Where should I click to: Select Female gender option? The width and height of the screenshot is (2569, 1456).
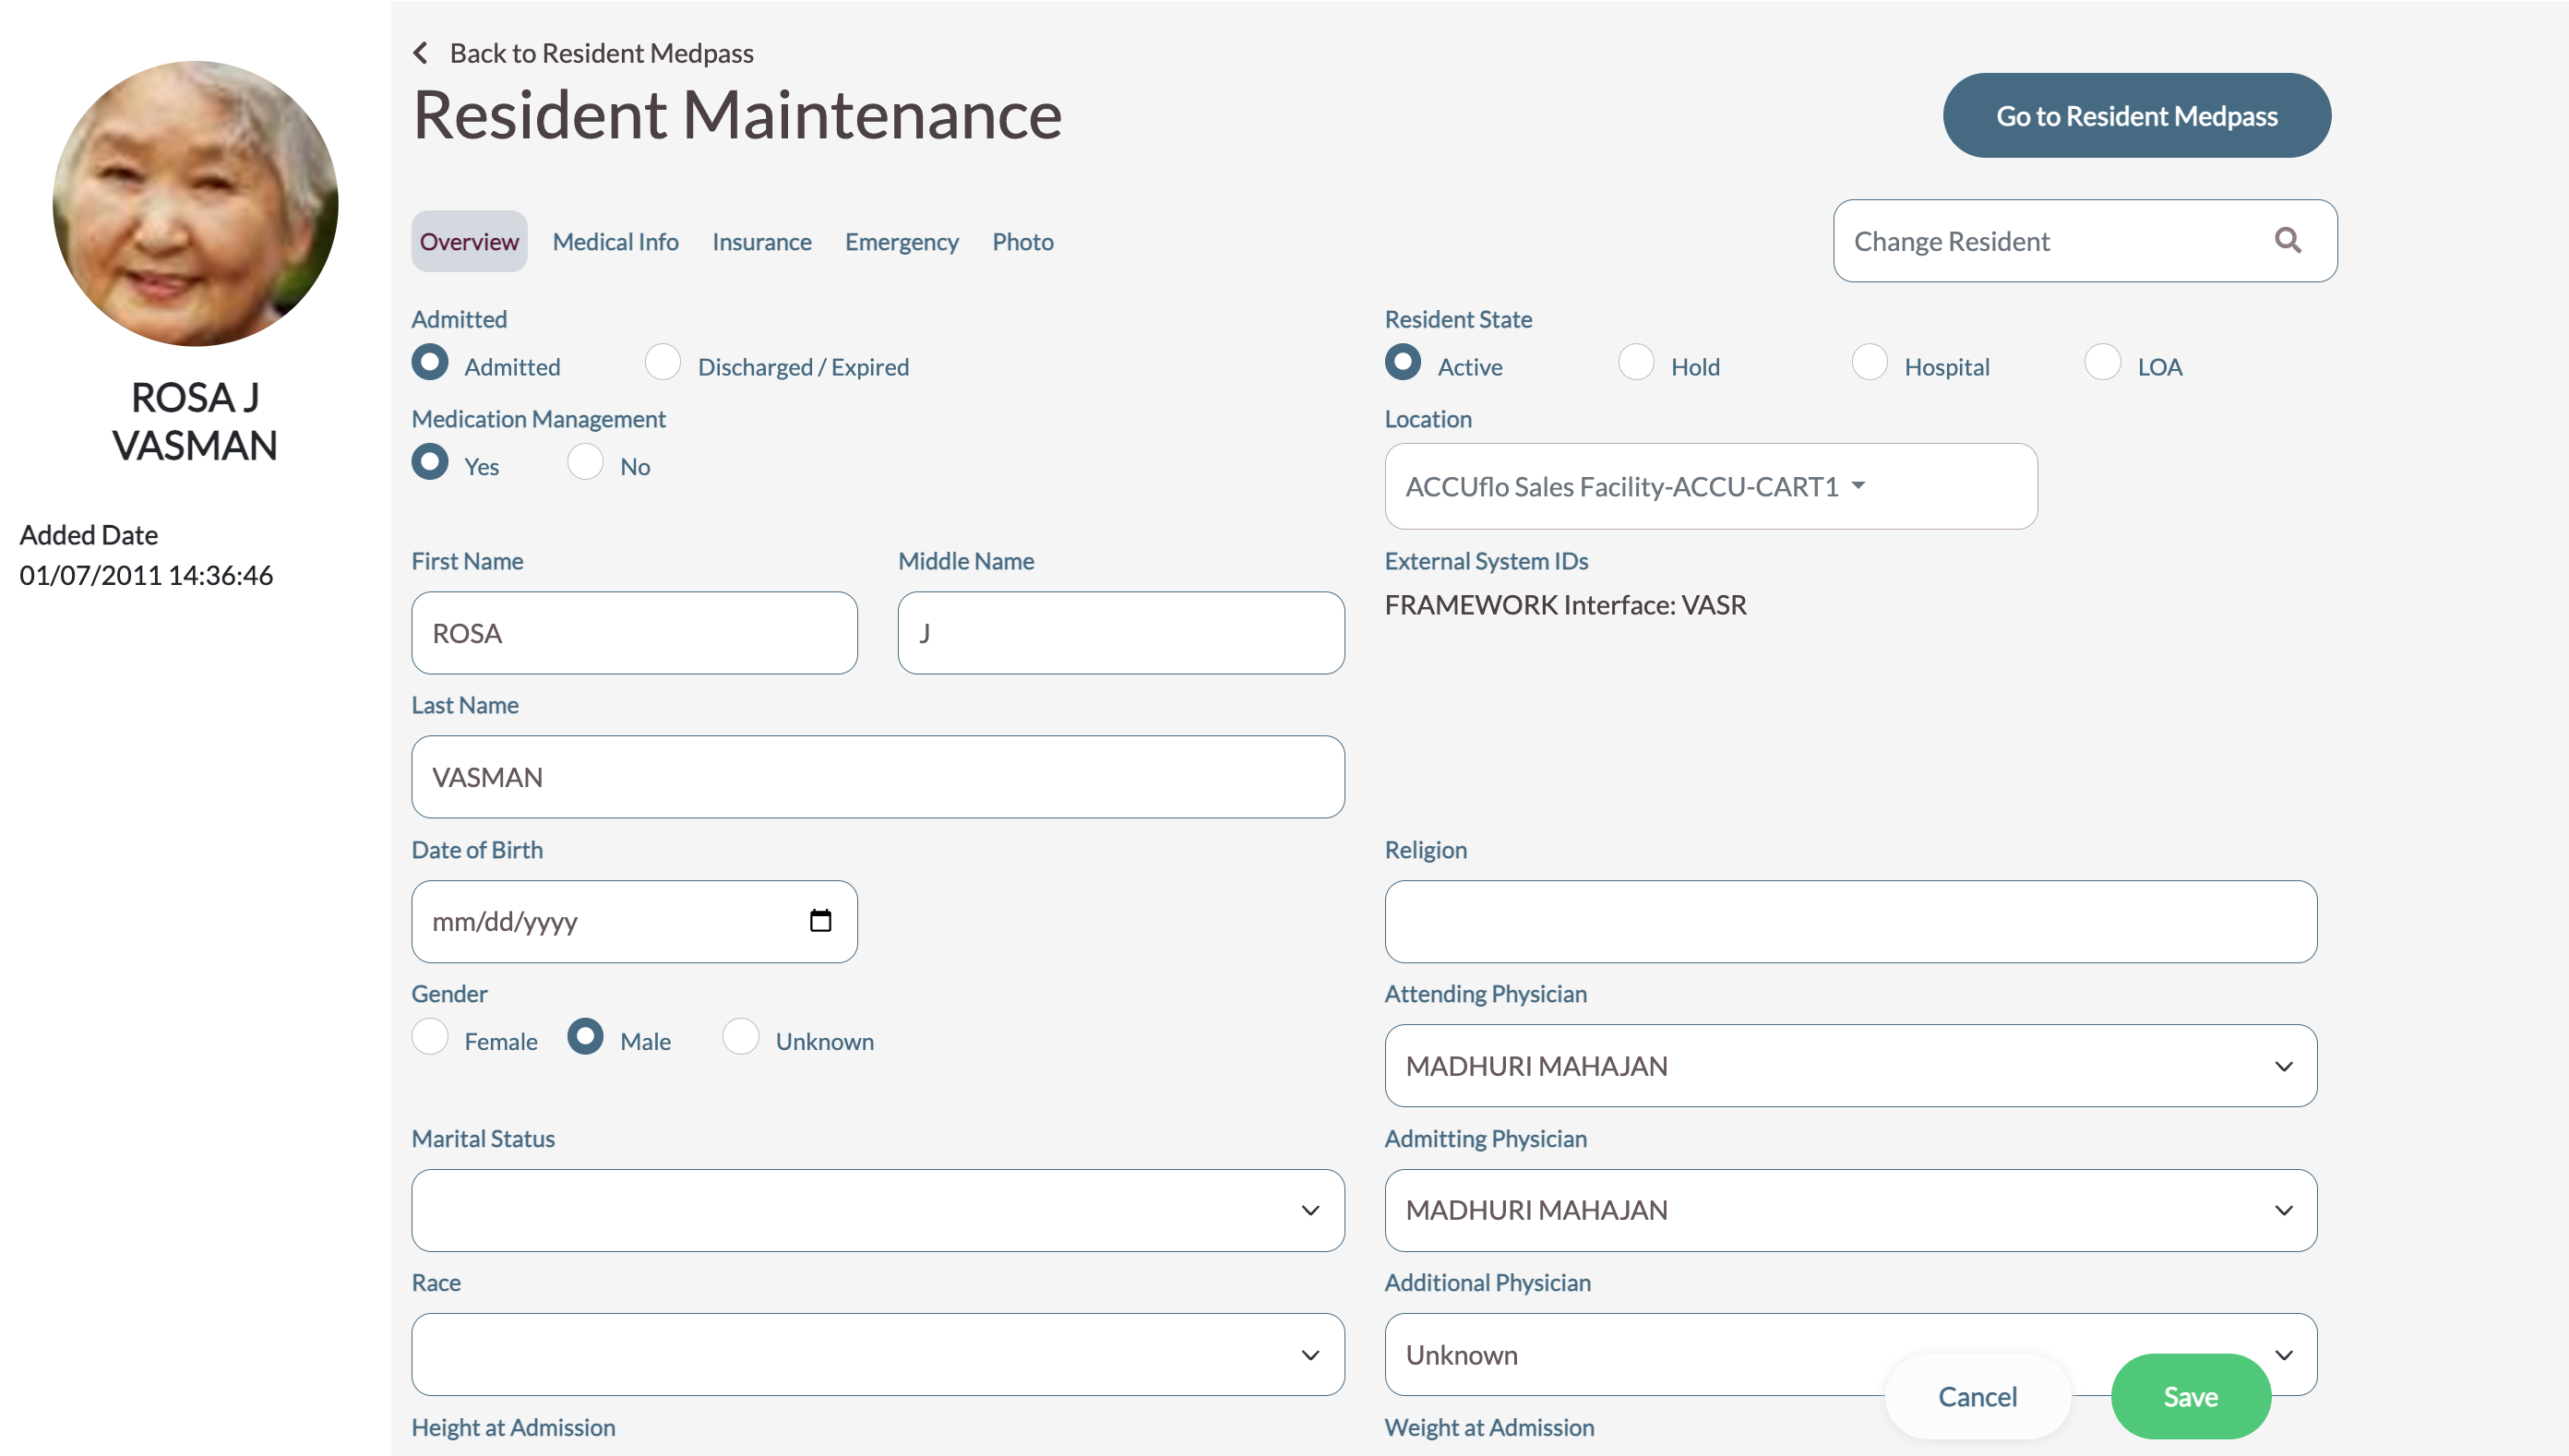pyautogui.click(x=430, y=1037)
